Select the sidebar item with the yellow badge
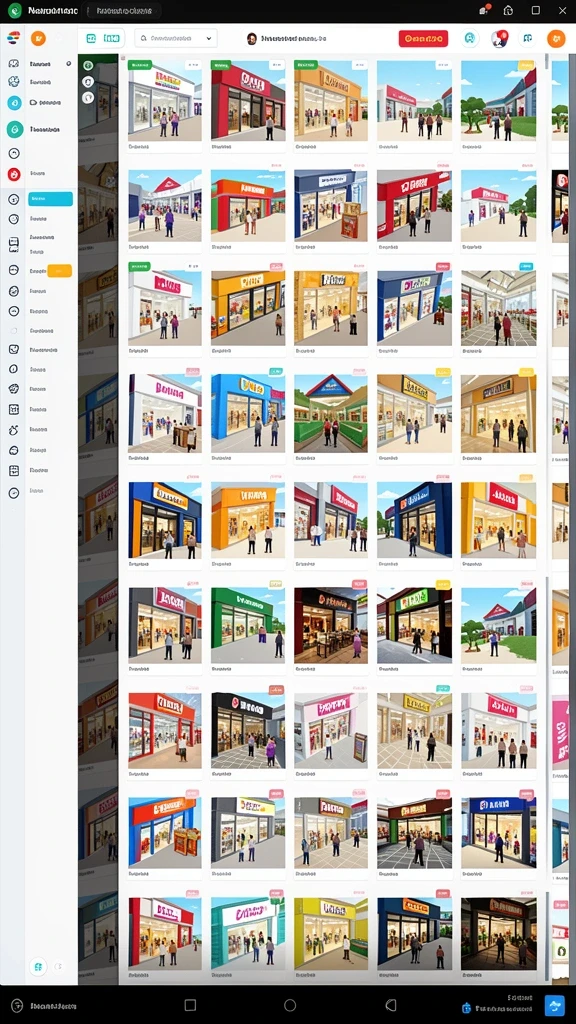Image resolution: width=576 pixels, height=1024 pixels. 50,271
